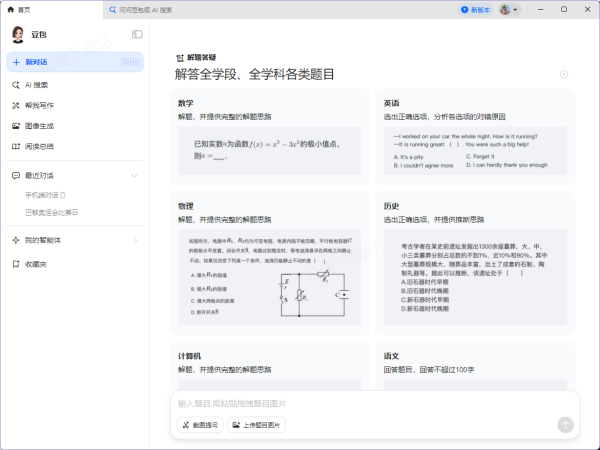The width and height of the screenshot is (600, 450).
Task: Click the 新版本 update button
Action: [x=475, y=10]
